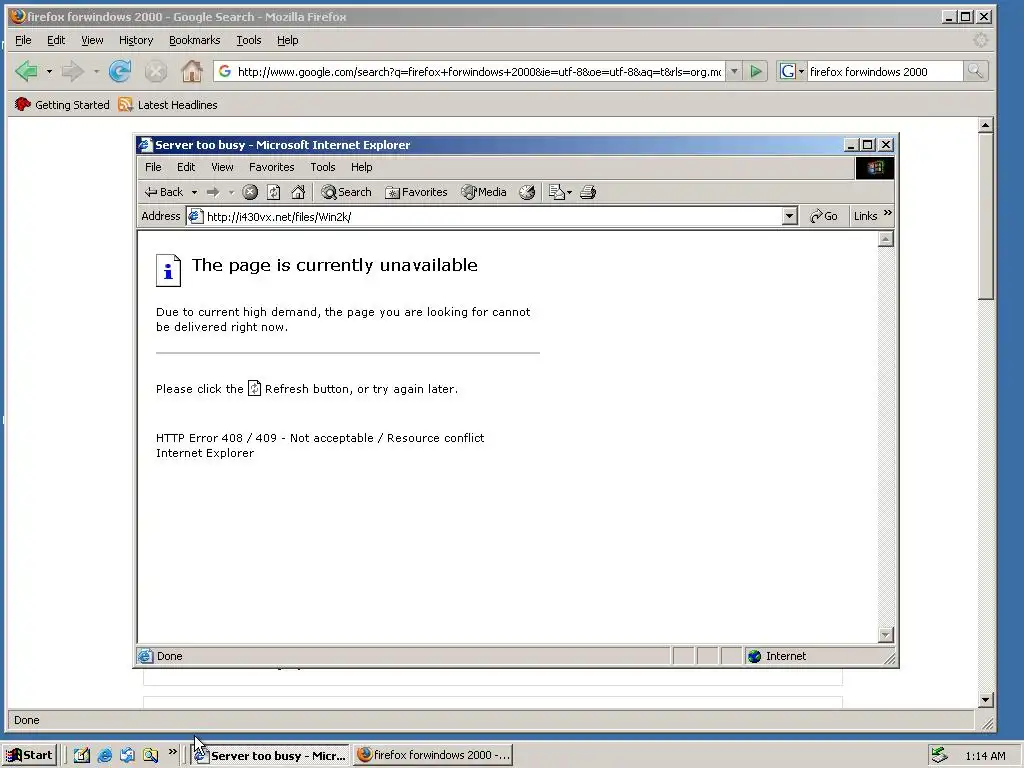Click Firefox page scrollbar up arrow
Screen dimensions: 1024x768
pyautogui.click(x=986, y=125)
